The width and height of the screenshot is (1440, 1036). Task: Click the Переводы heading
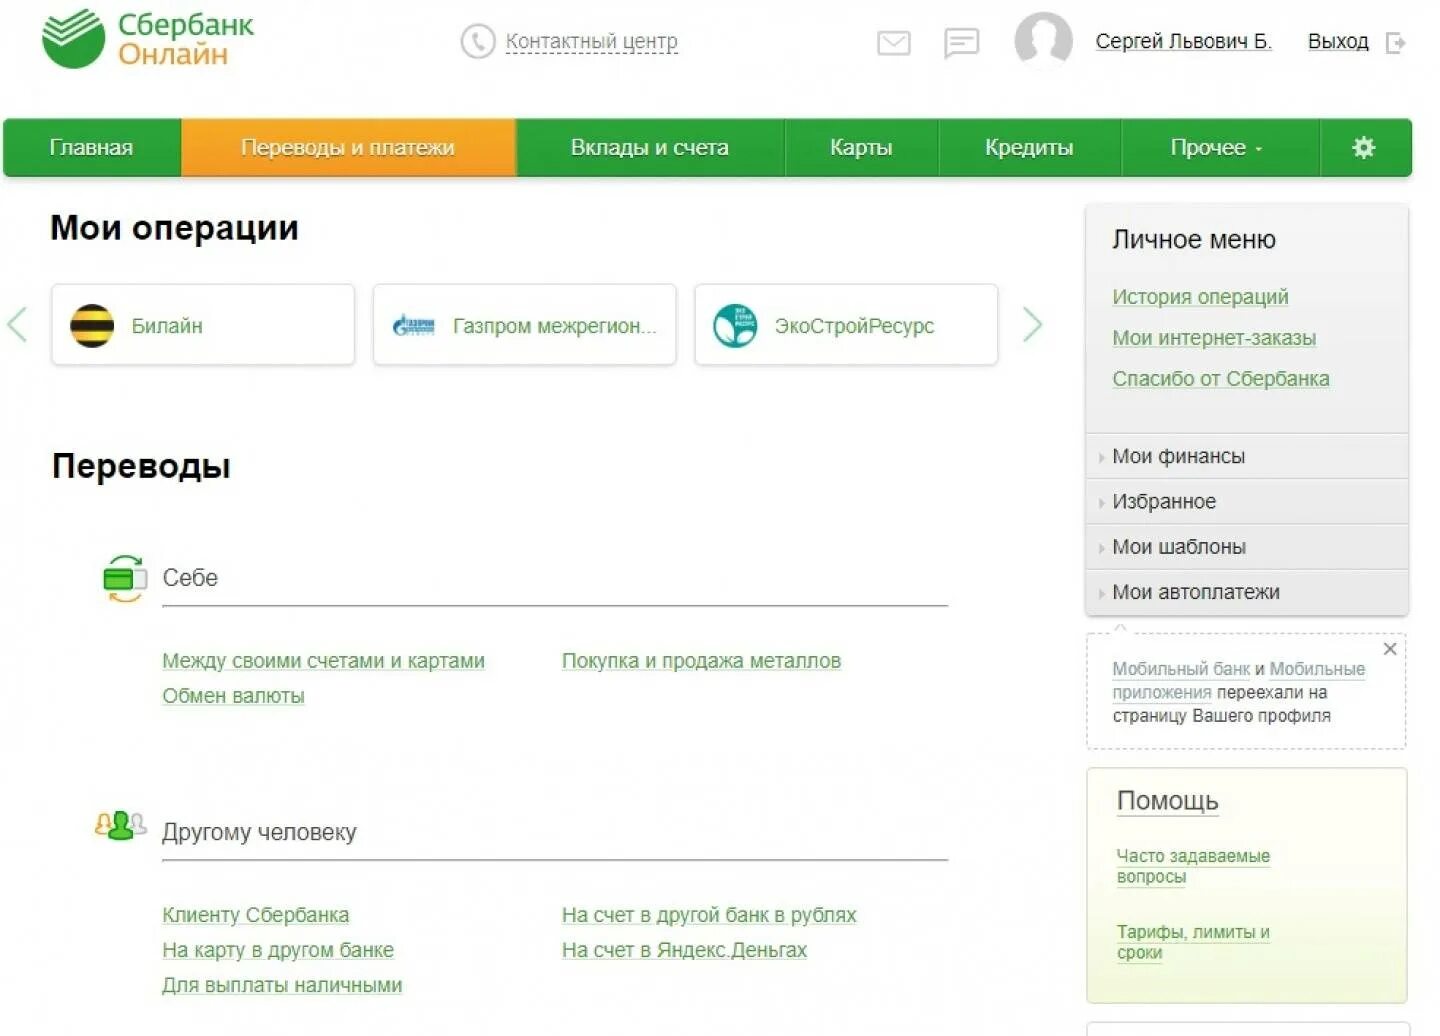pos(141,466)
